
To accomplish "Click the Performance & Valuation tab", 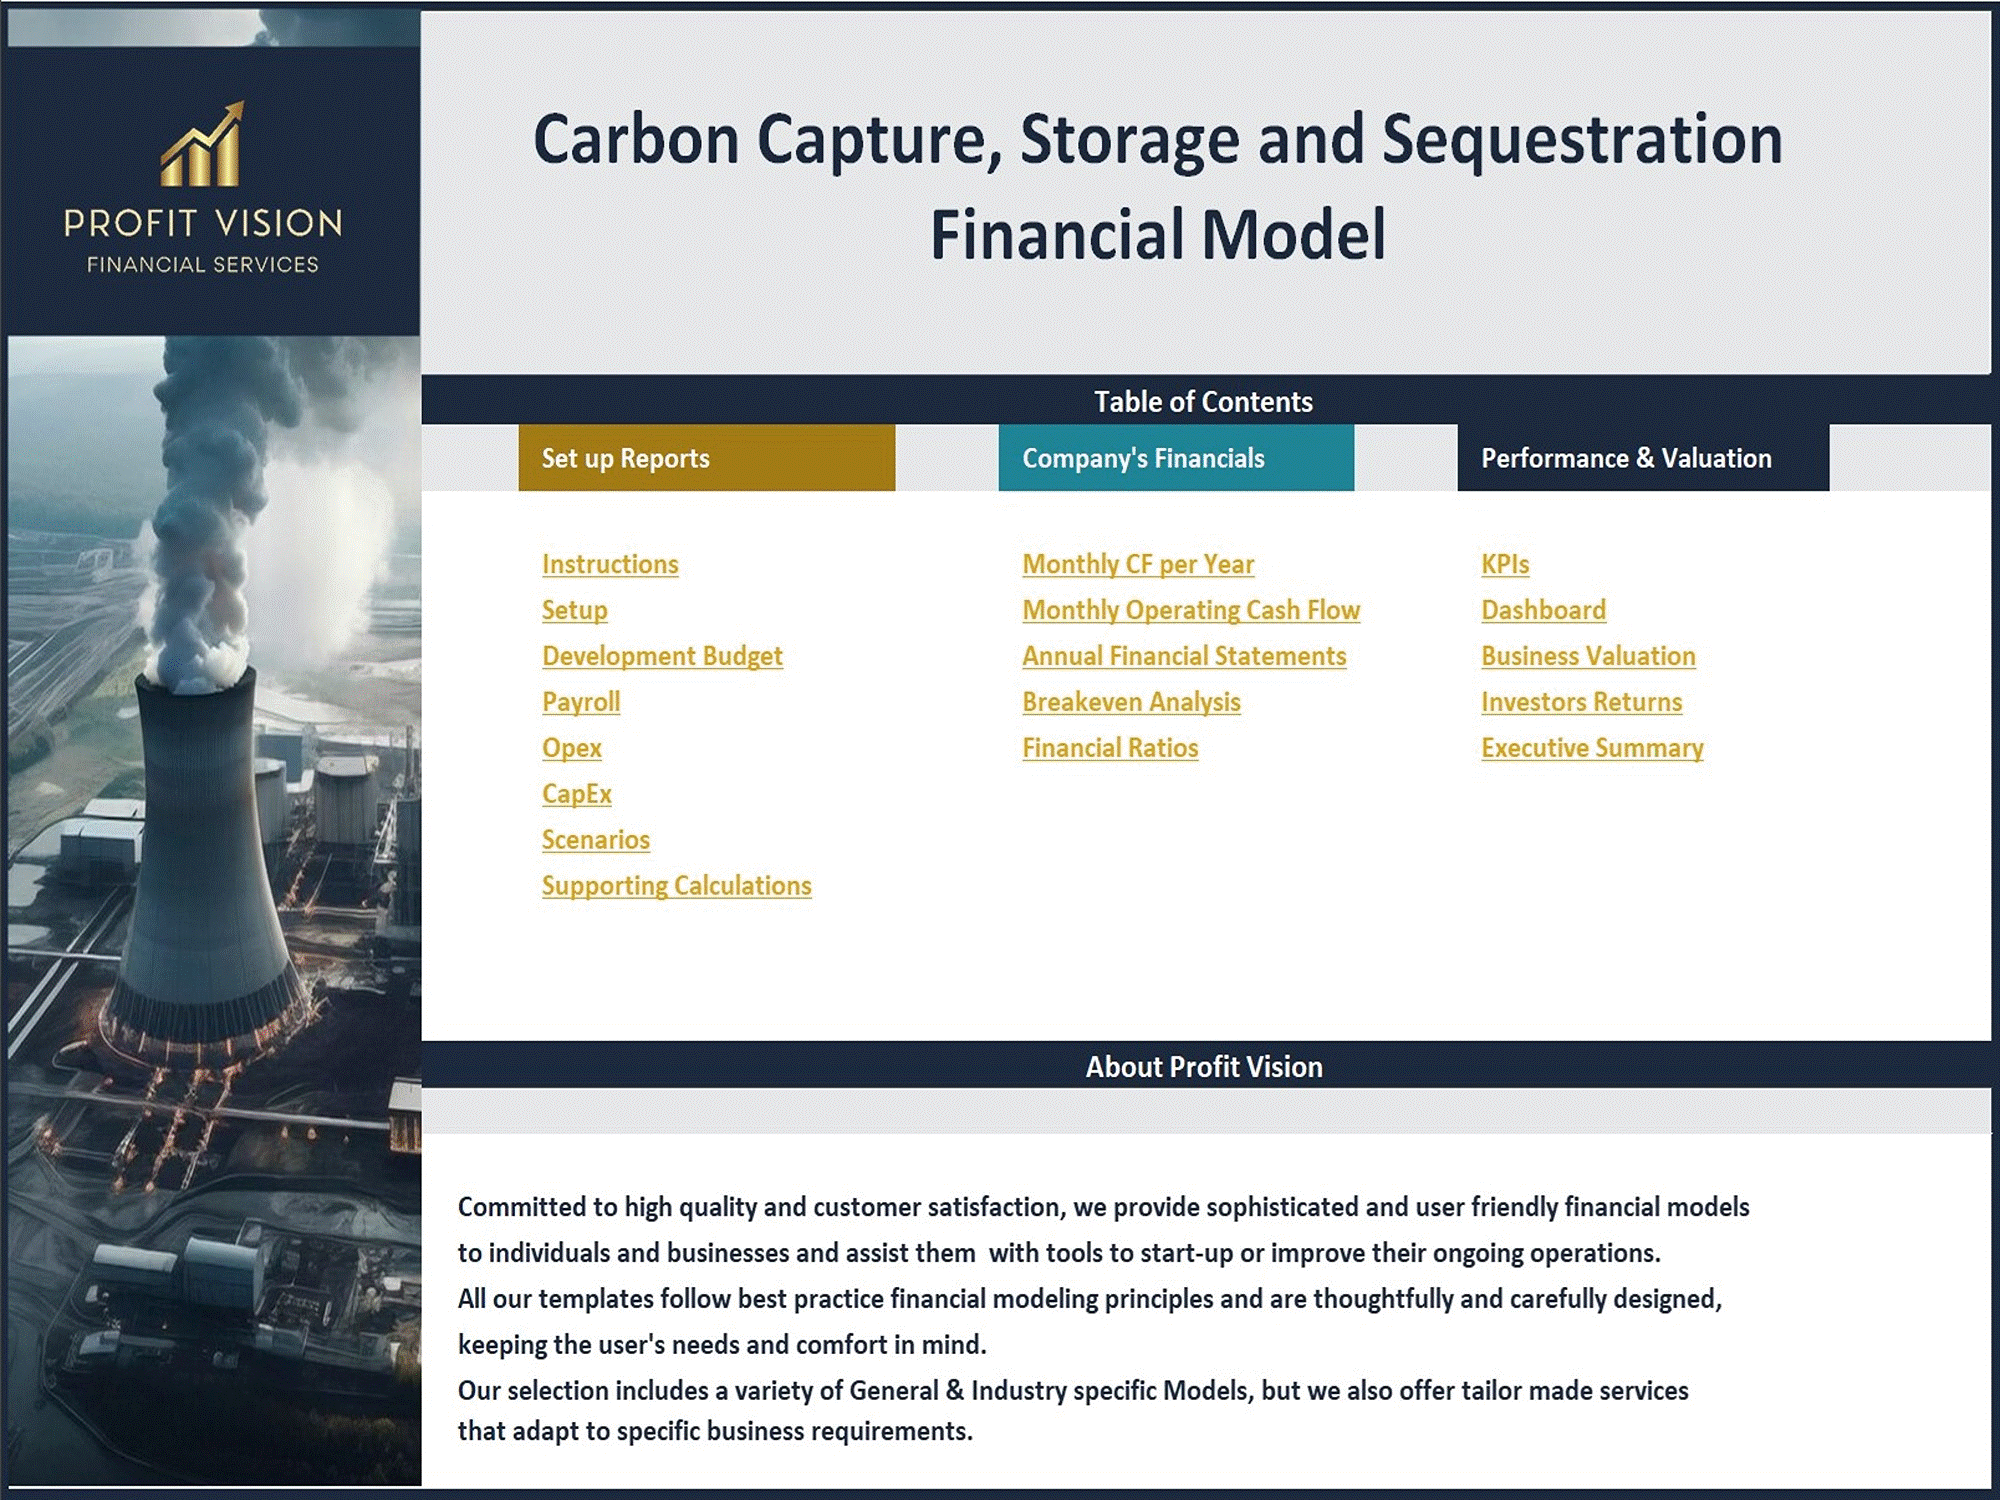I will pyautogui.click(x=1625, y=457).
